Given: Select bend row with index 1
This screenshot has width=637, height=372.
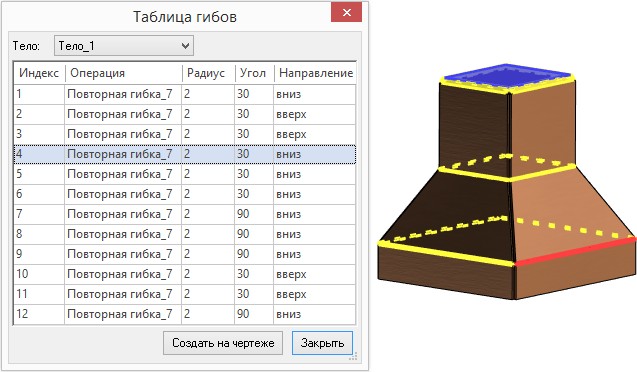Looking at the screenshot, I should click(x=185, y=94).
